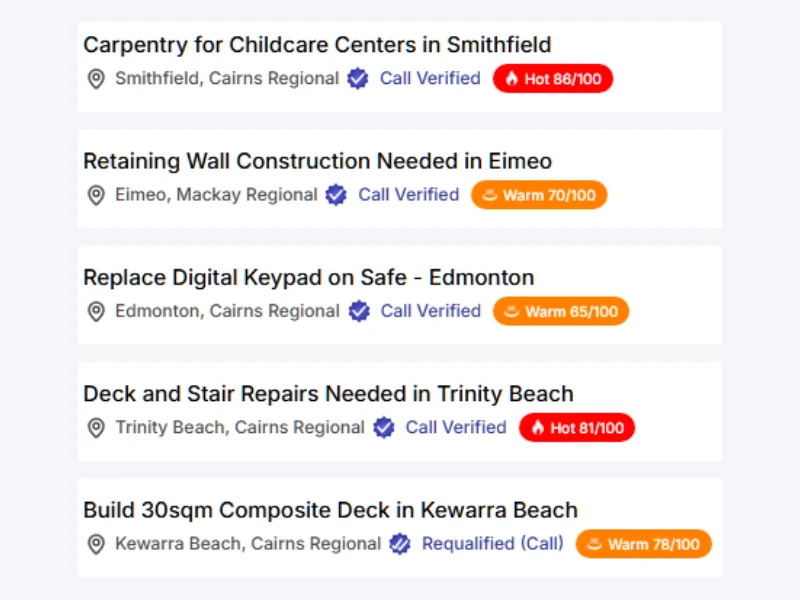Click location pin icon beside Smithfield, Cairns Regional
This screenshot has width=800, height=600.
(x=96, y=79)
